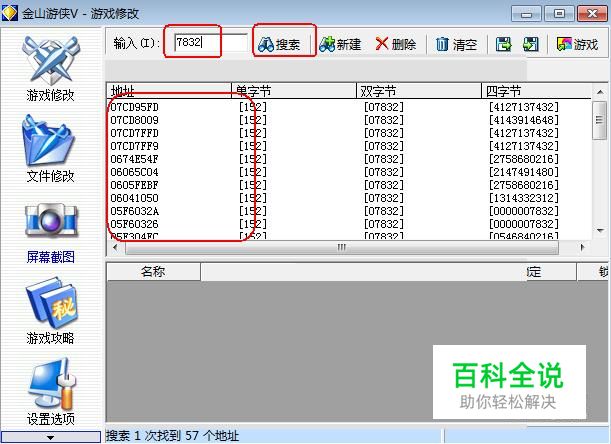611x444 pixels.
Task: Click horizontal scrollbar thumb of results
Action: click(342, 247)
